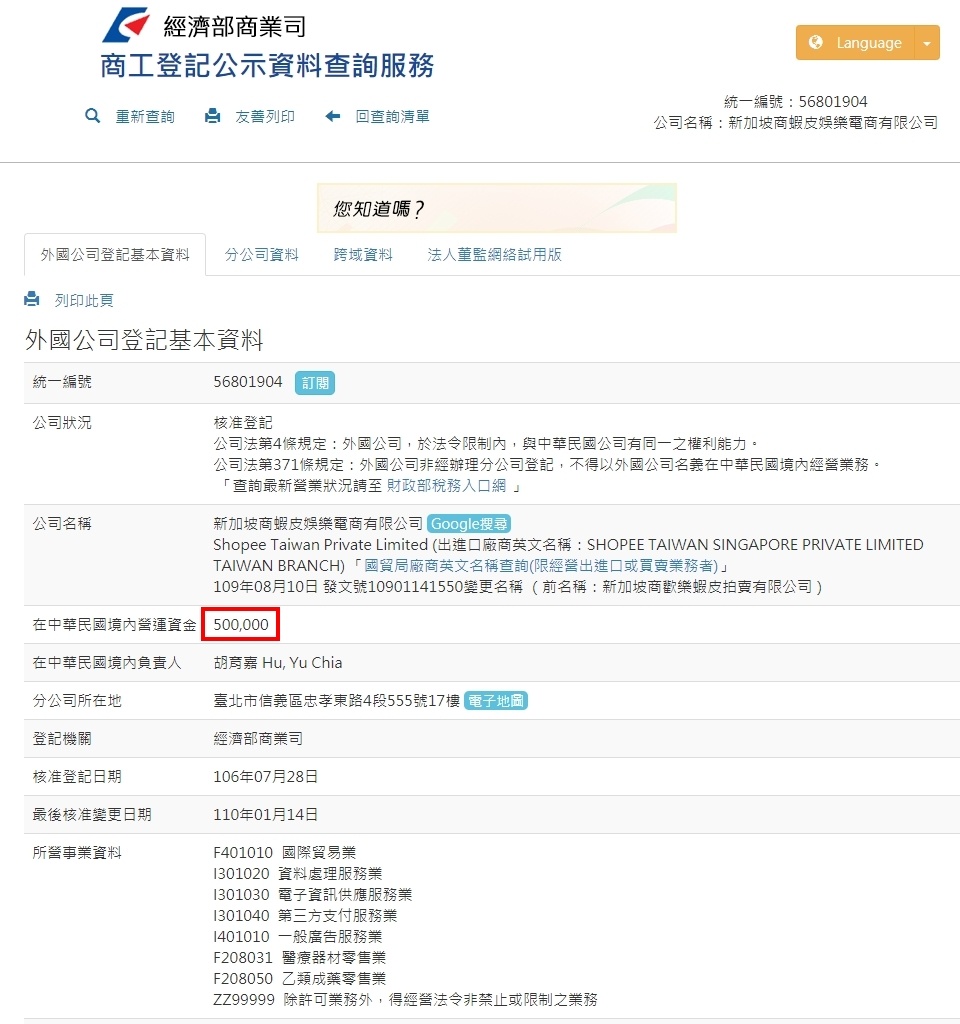The height and width of the screenshot is (1024, 960).
Task: Click the 所營事業資料 row label
Action: [77, 853]
